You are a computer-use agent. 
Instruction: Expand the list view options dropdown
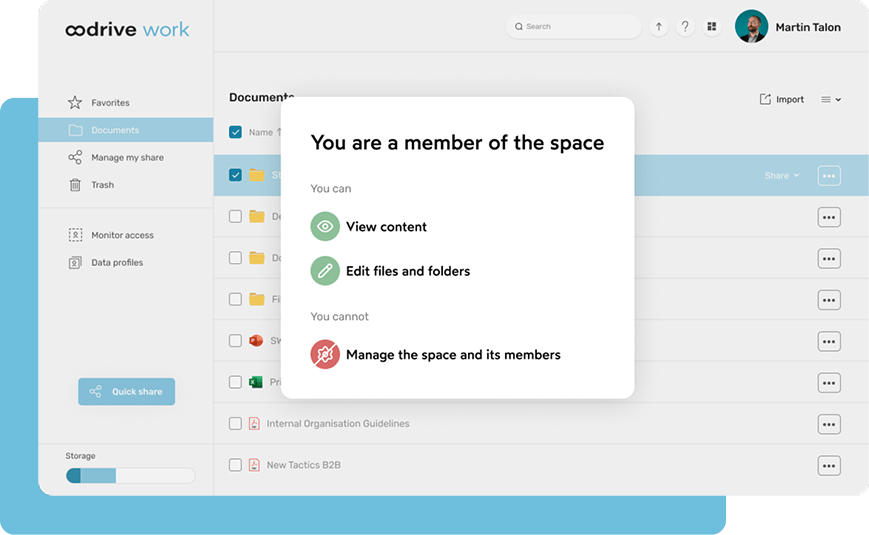831,99
